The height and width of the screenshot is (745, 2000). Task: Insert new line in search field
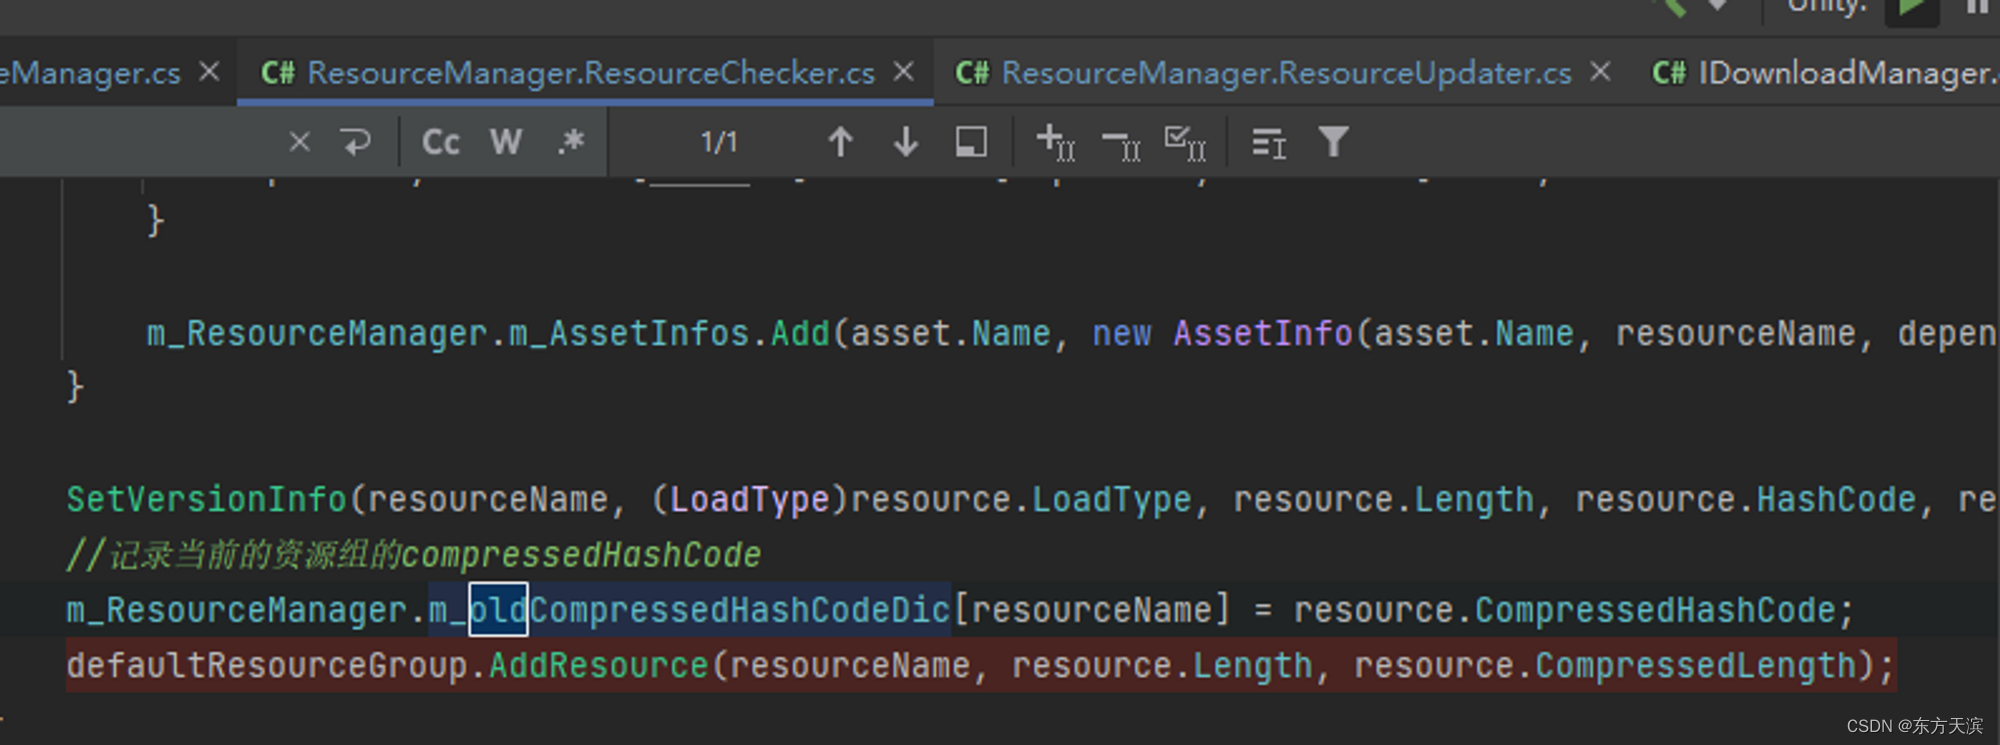355,142
